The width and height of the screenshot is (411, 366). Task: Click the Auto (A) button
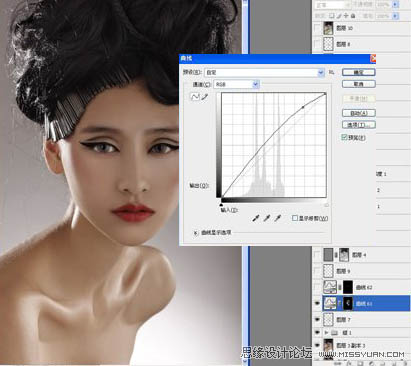click(359, 113)
